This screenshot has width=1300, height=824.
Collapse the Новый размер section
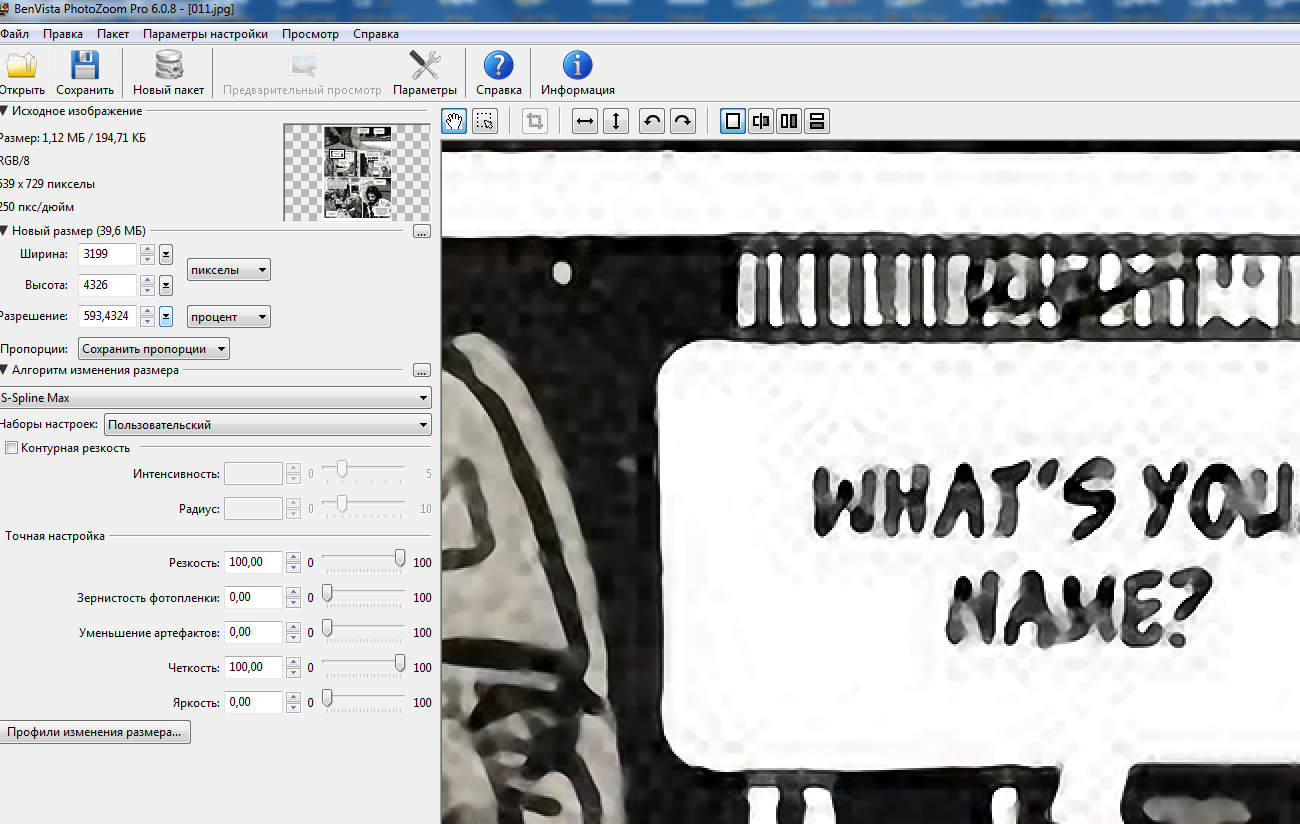click(4, 231)
